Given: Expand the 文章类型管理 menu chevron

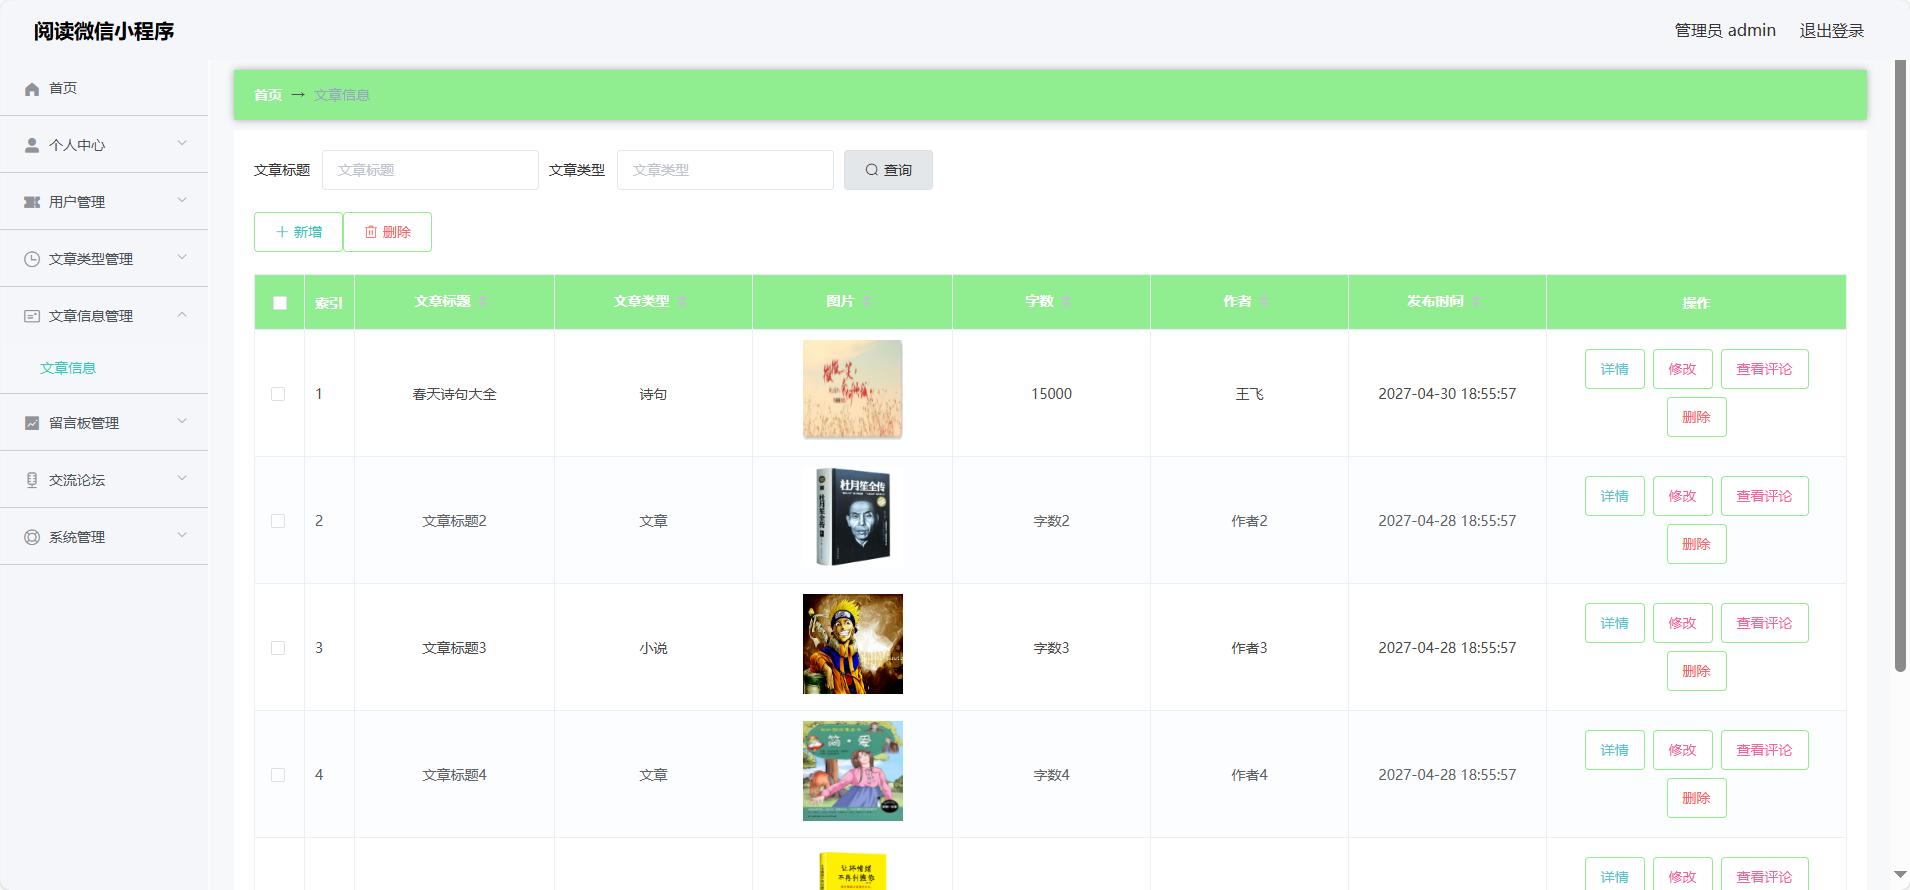Looking at the screenshot, I should [x=182, y=257].
